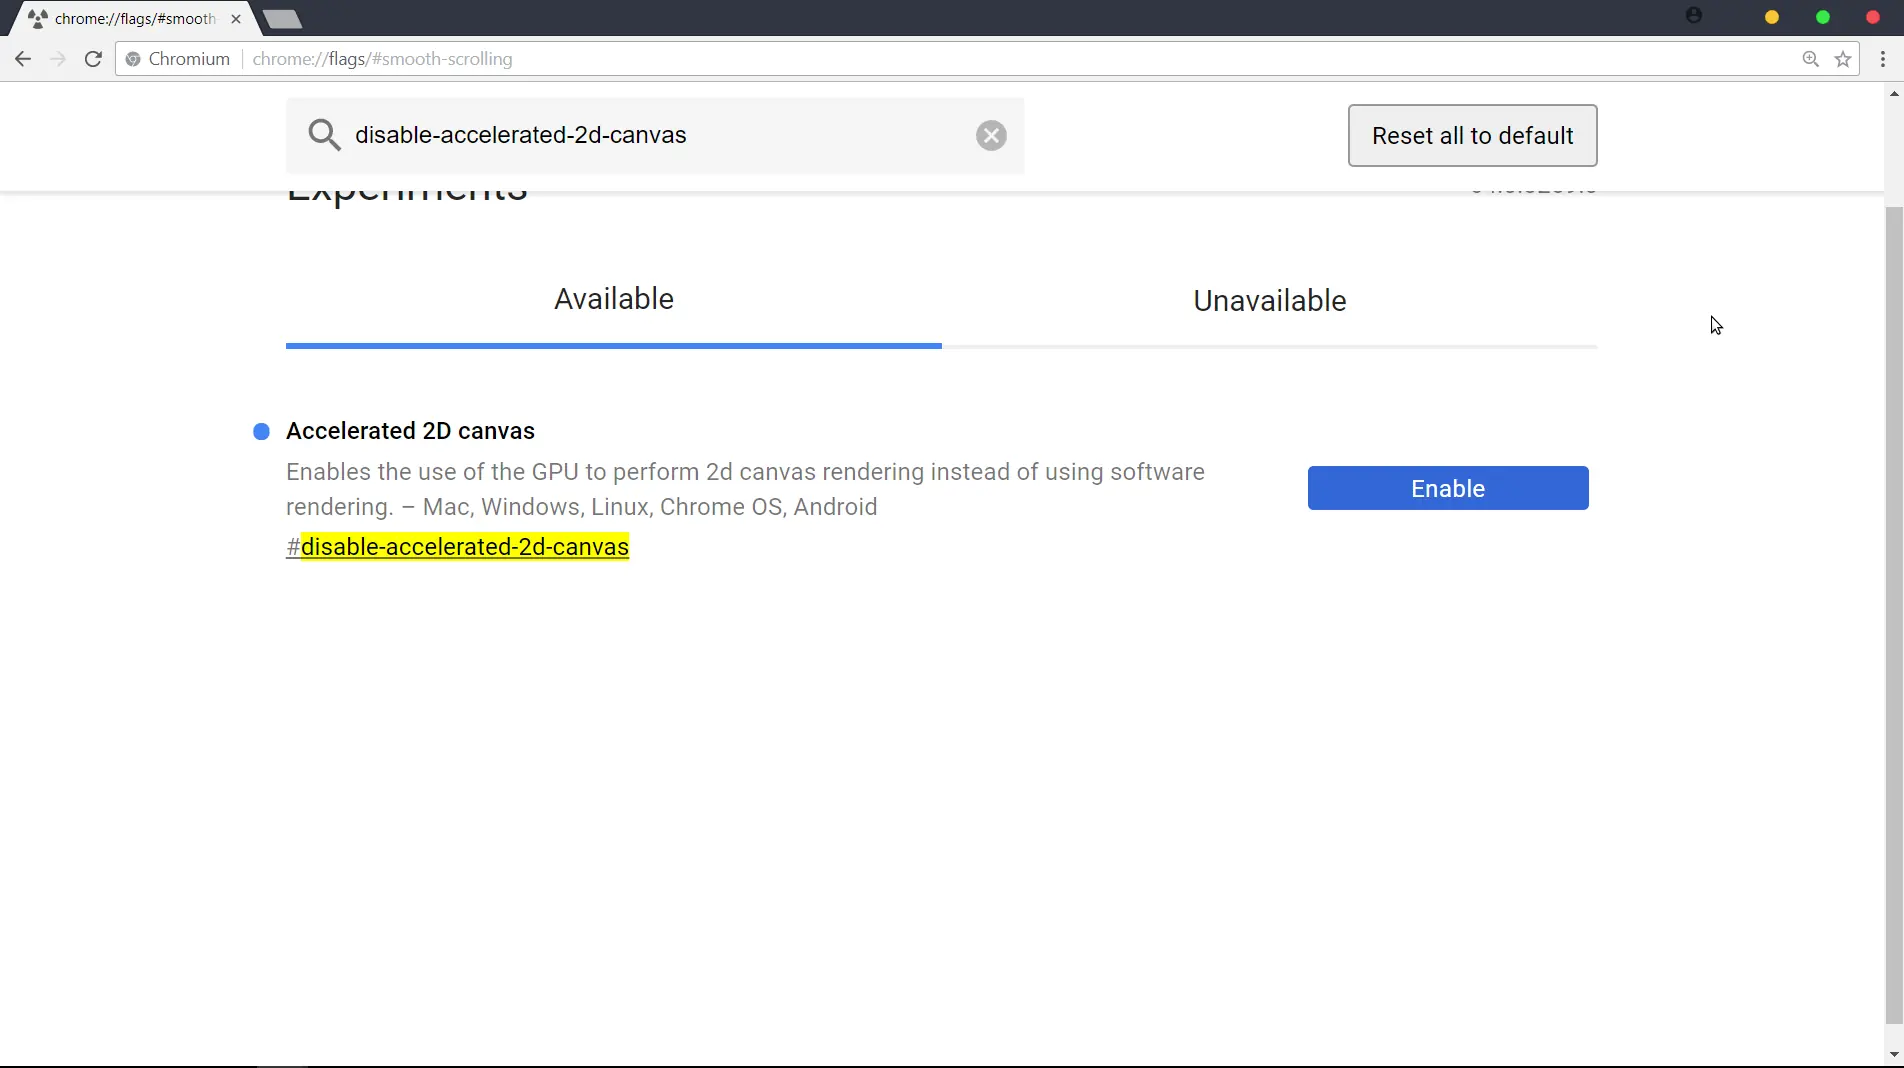Open the Chromium menu with three dots
Screen dimensions: 1904x1068
click(1883, 59)
